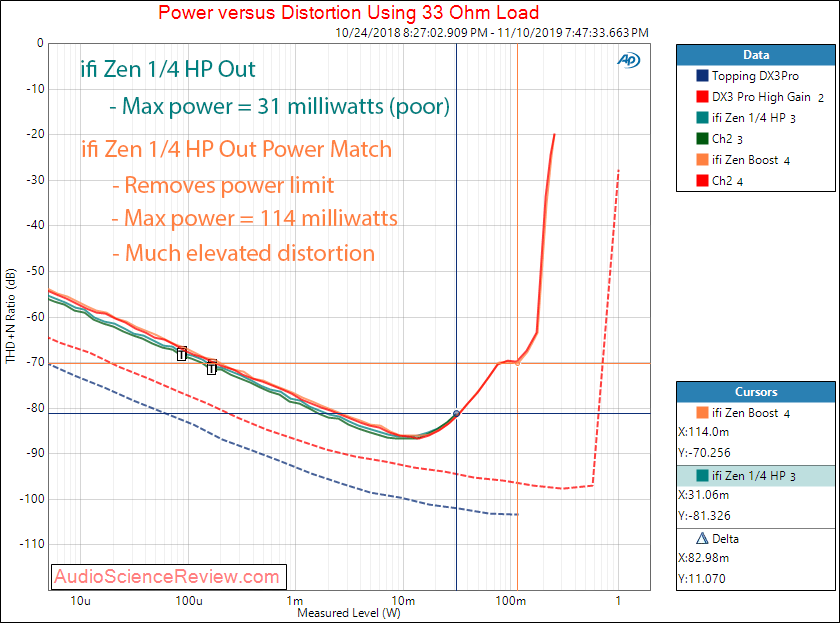Click the ifi Zen Boost orange swatch in Data panel
Viewport: 840px width, 623px height.
point(702,159)
